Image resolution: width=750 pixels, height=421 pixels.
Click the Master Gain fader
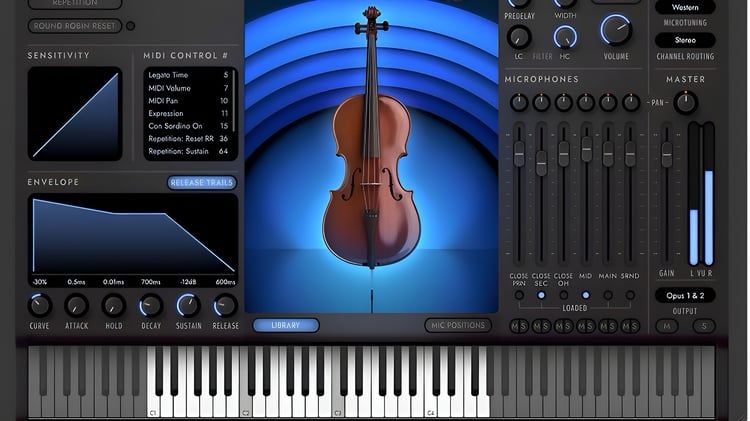pos(667,154)
